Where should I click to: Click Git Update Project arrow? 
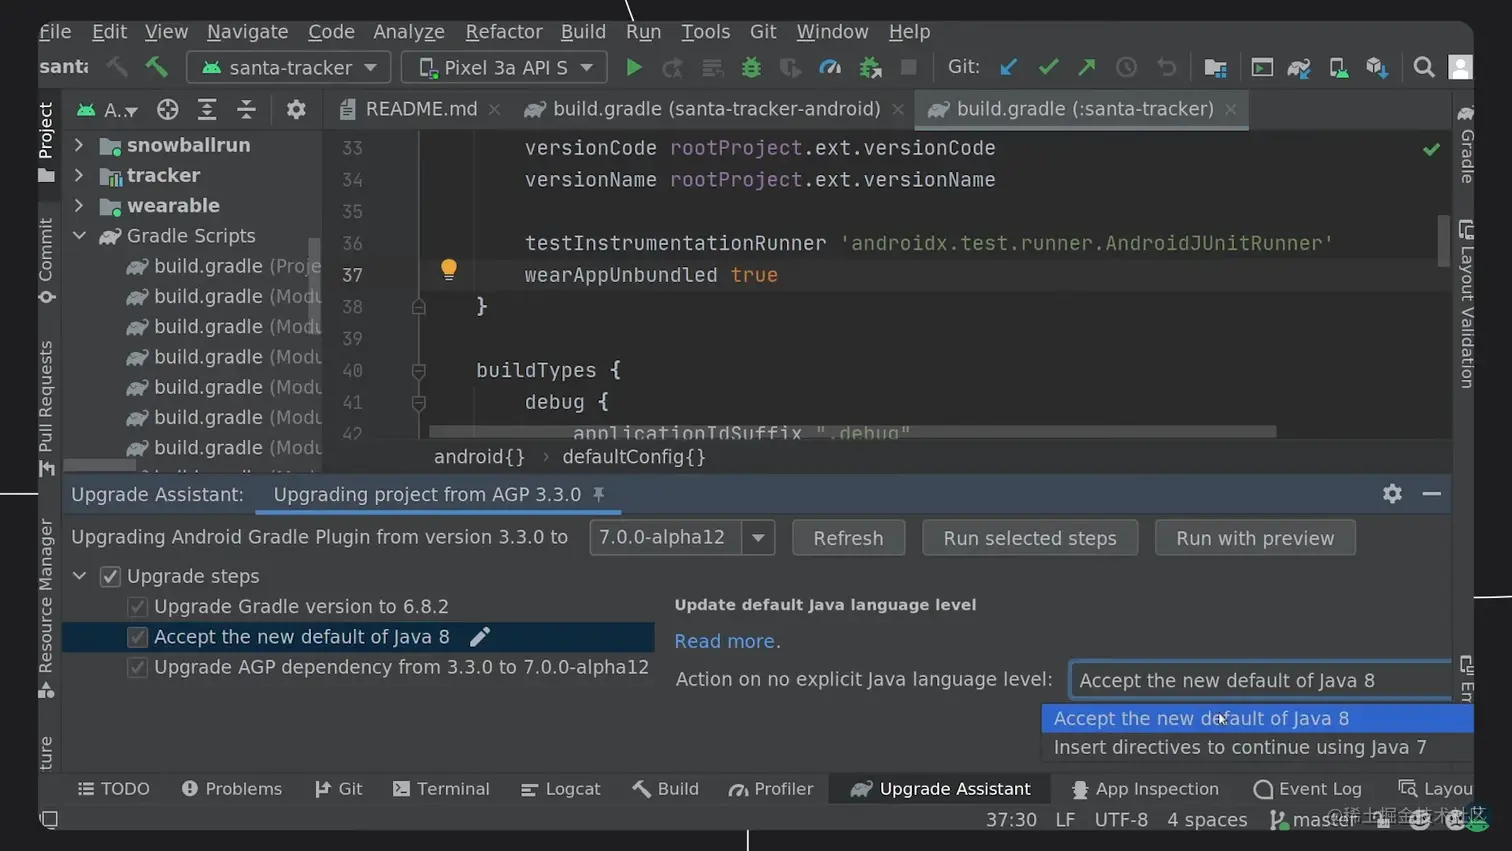1008,67
